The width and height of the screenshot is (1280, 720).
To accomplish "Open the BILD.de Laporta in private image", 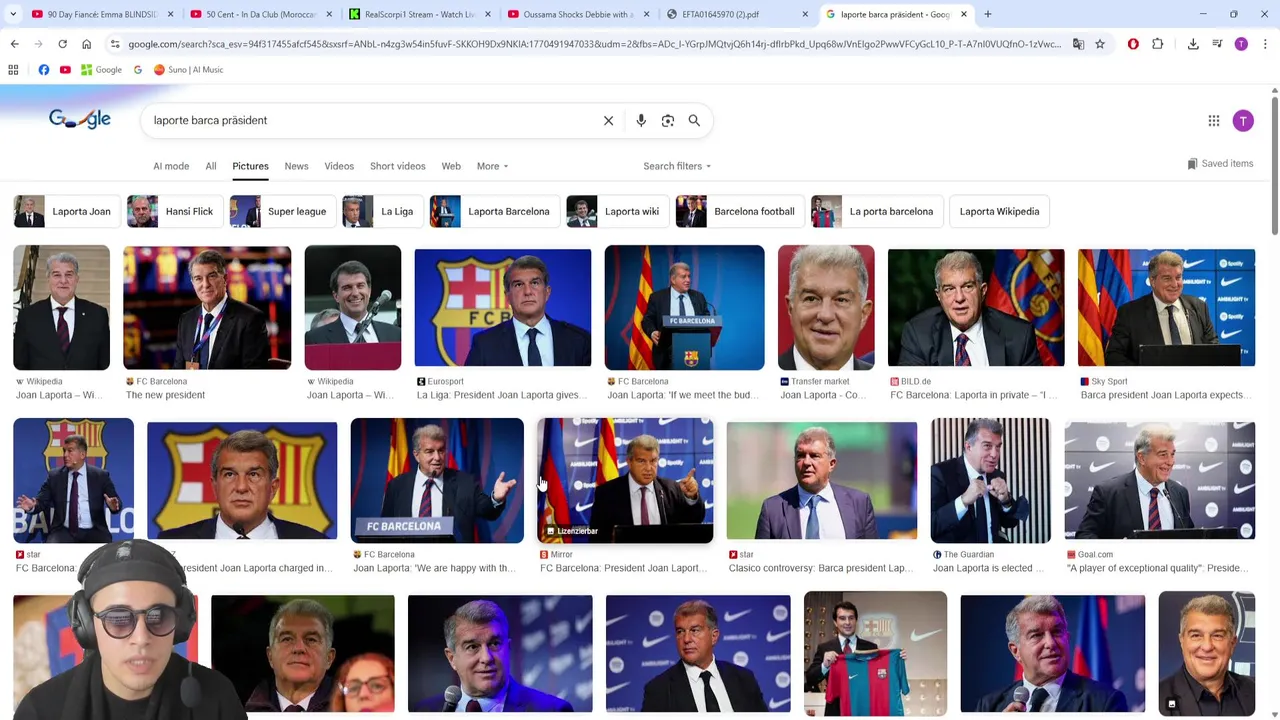I will [x=976, y=308].
